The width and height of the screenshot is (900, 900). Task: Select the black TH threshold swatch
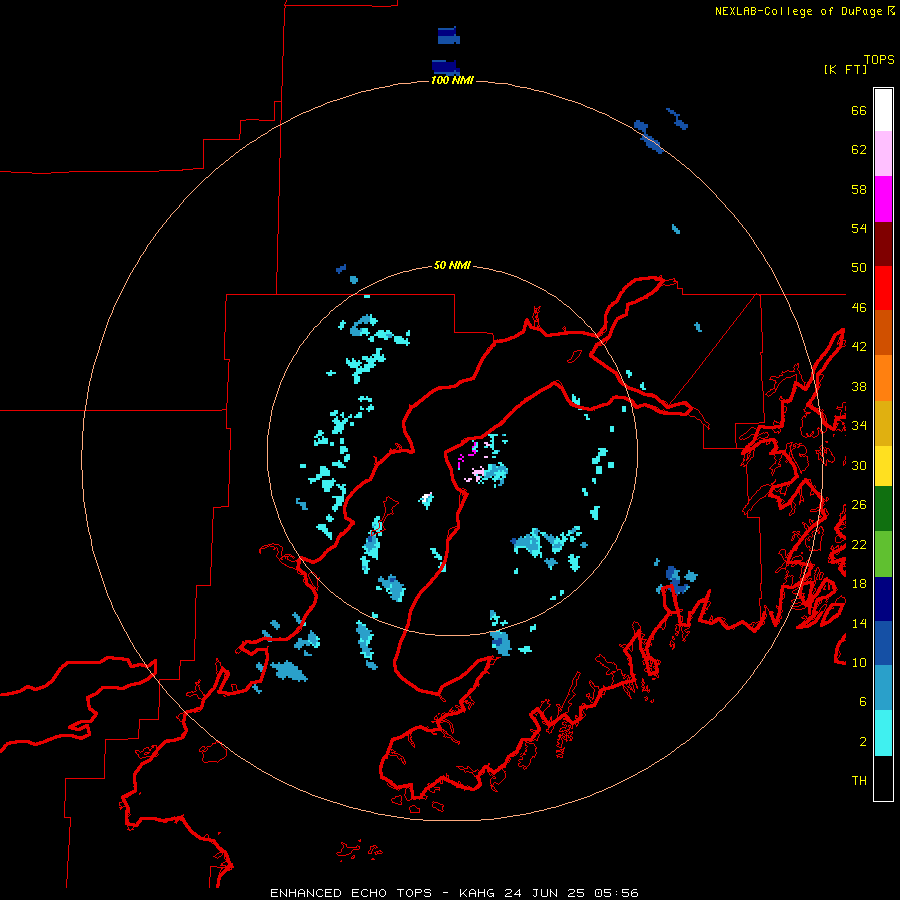(883, 778)
